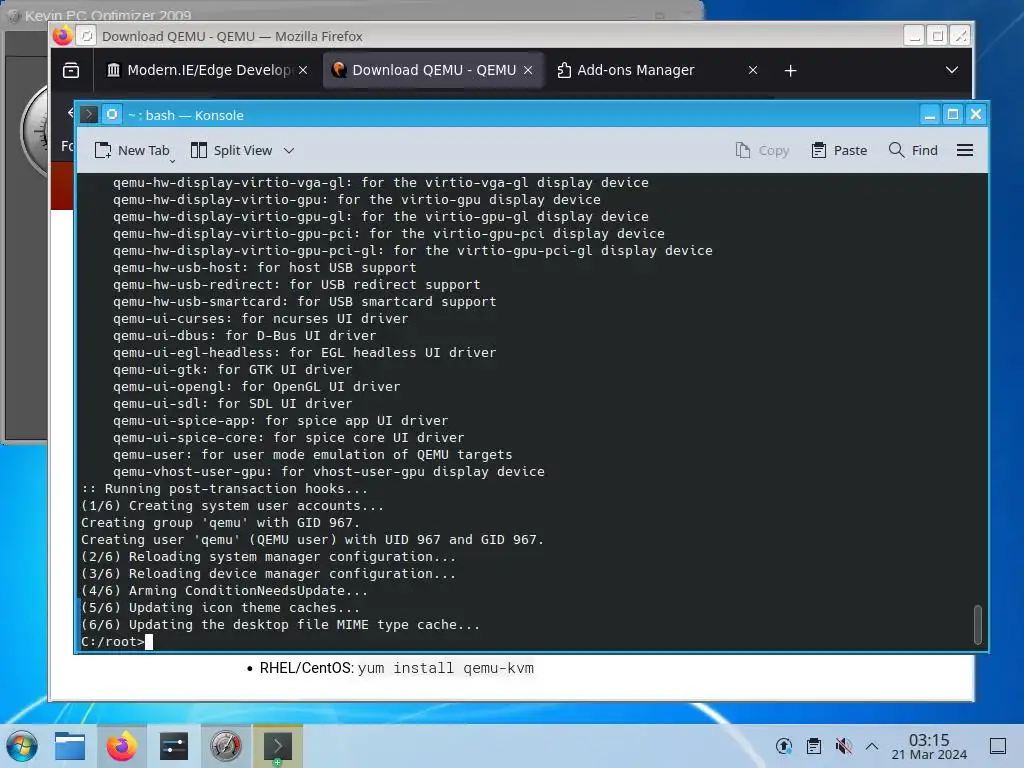Click the updates tray icon in system tray
Screen dimensions: 1024x768
pyautogui.click(x=784, y=746)
